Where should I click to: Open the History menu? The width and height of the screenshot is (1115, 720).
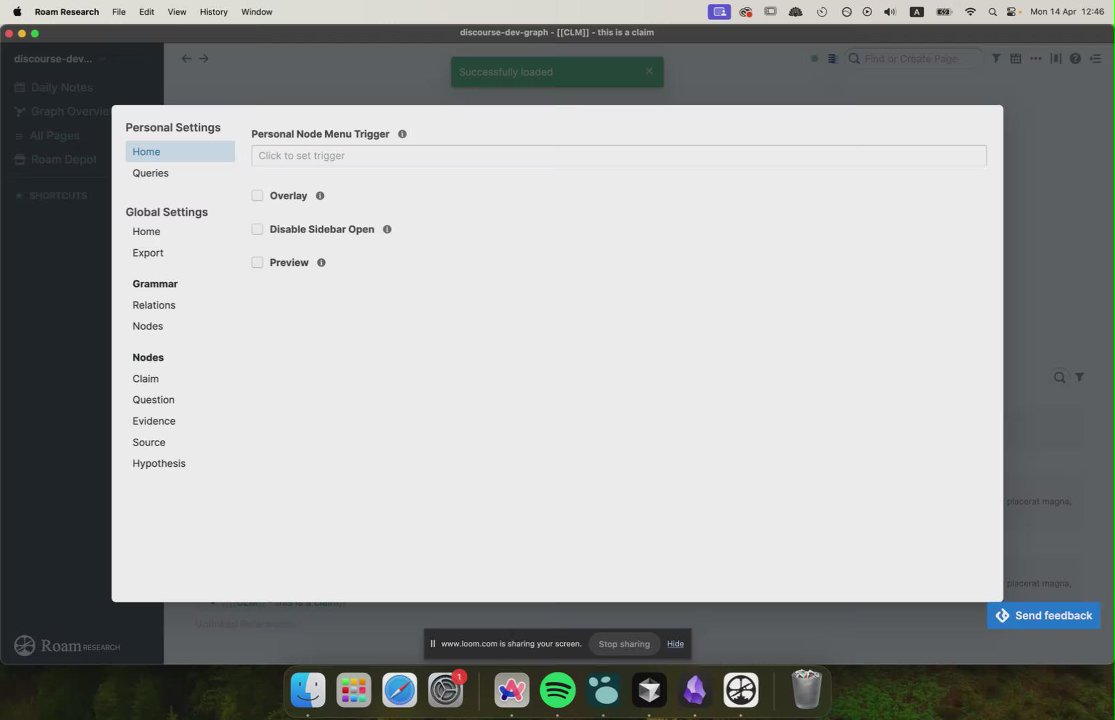point(213,11)
